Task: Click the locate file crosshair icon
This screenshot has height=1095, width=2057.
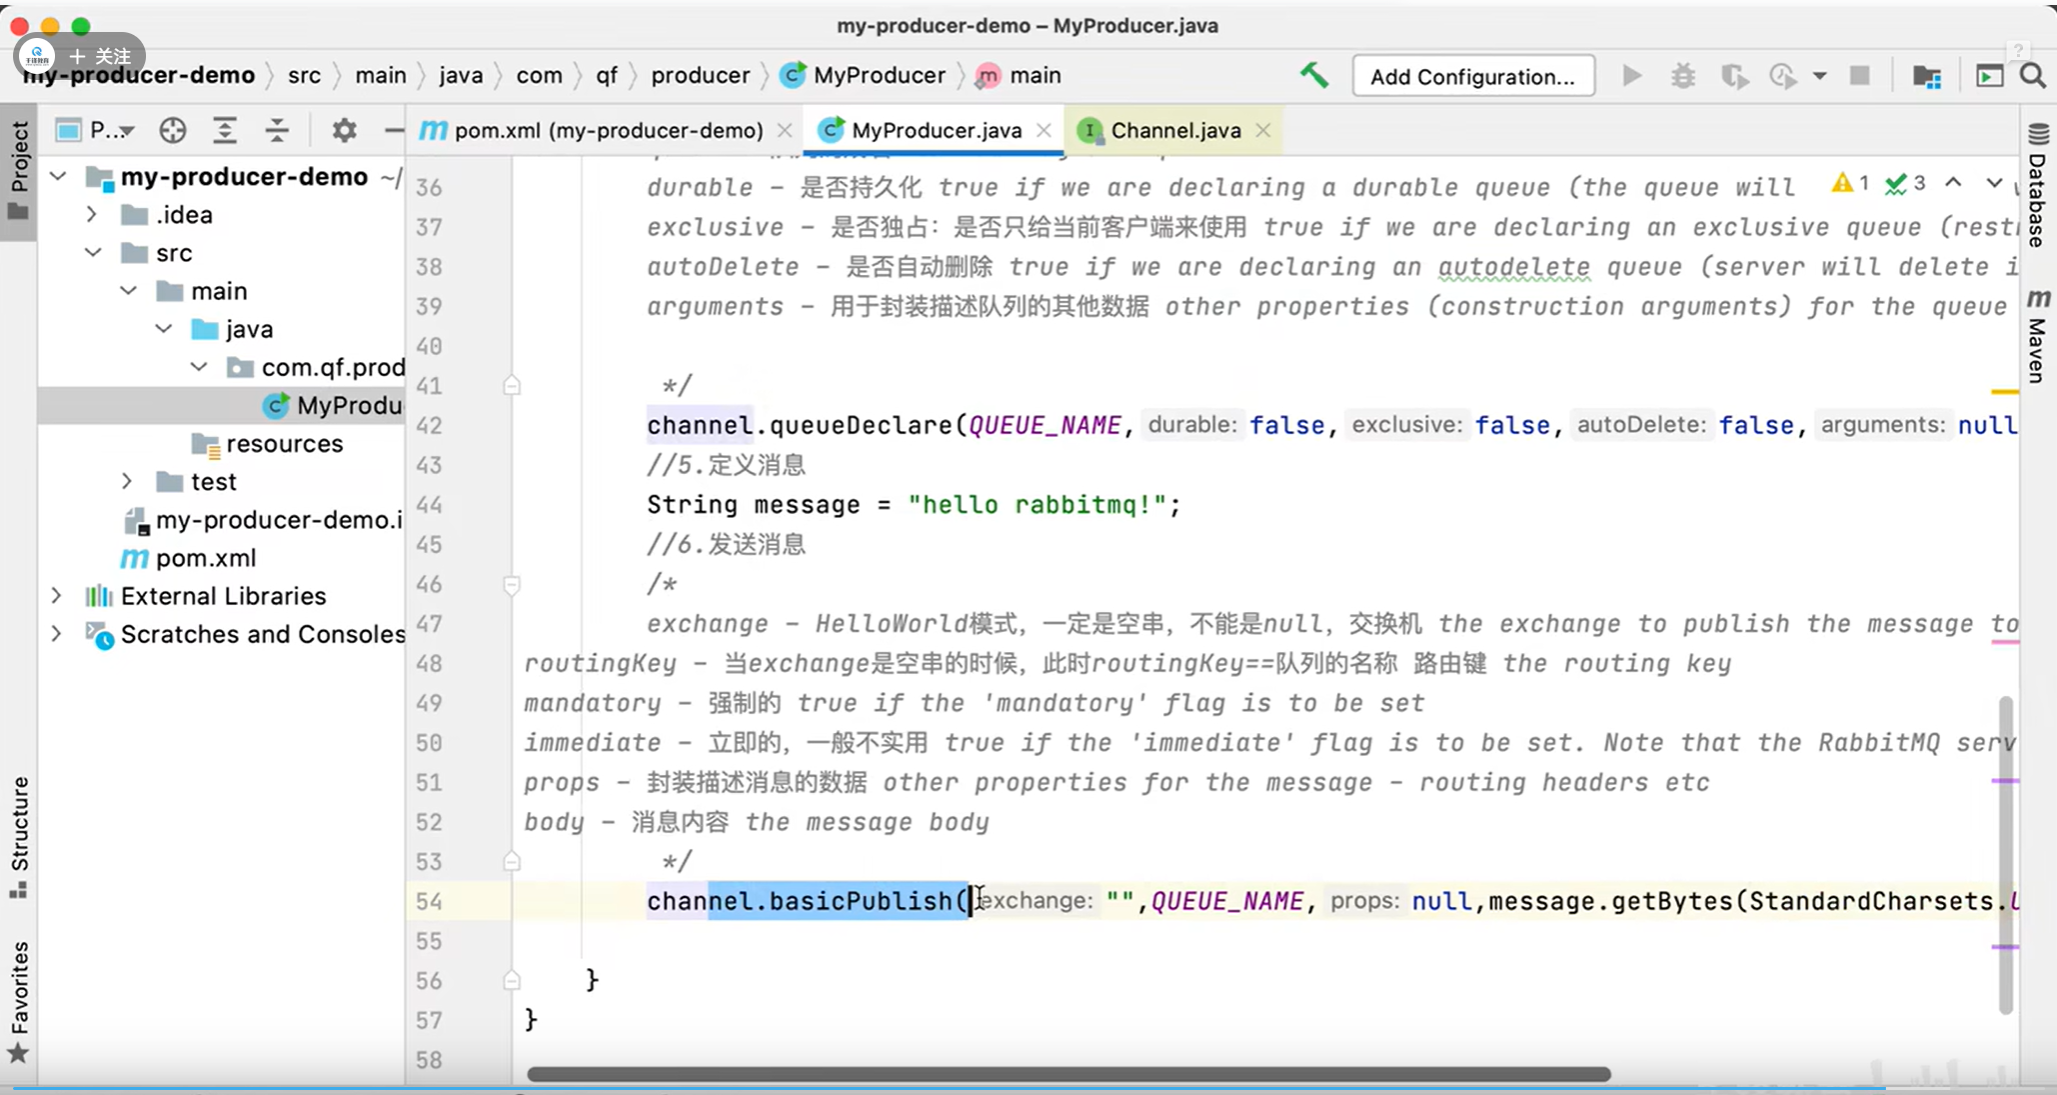Action: tap(173, 130)
